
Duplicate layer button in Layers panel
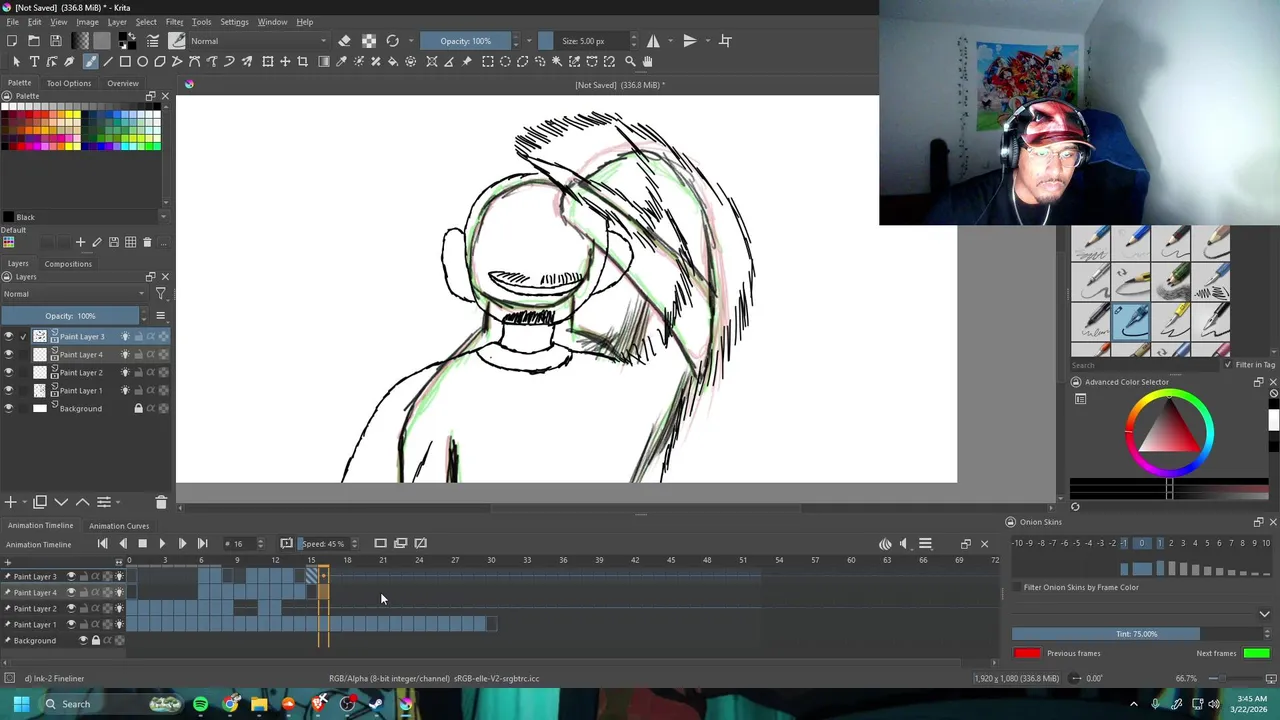pos(40,502)
